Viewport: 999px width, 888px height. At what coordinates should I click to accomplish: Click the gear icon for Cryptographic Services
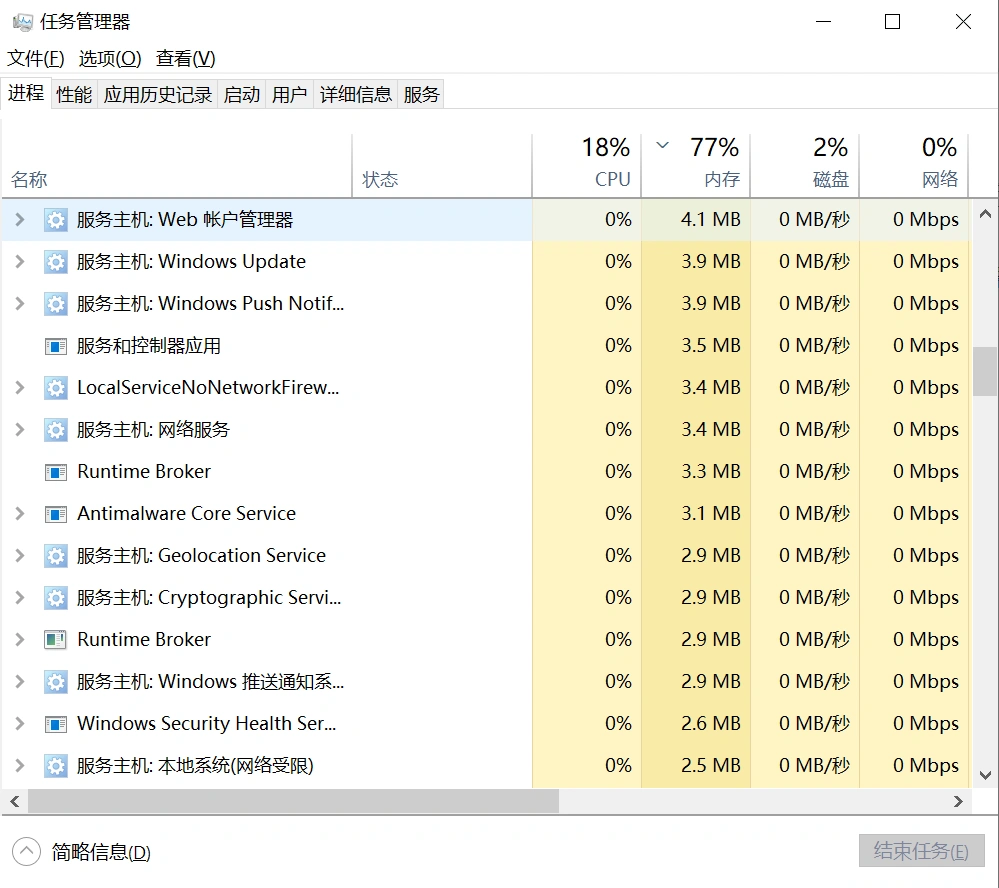[56, 598]
